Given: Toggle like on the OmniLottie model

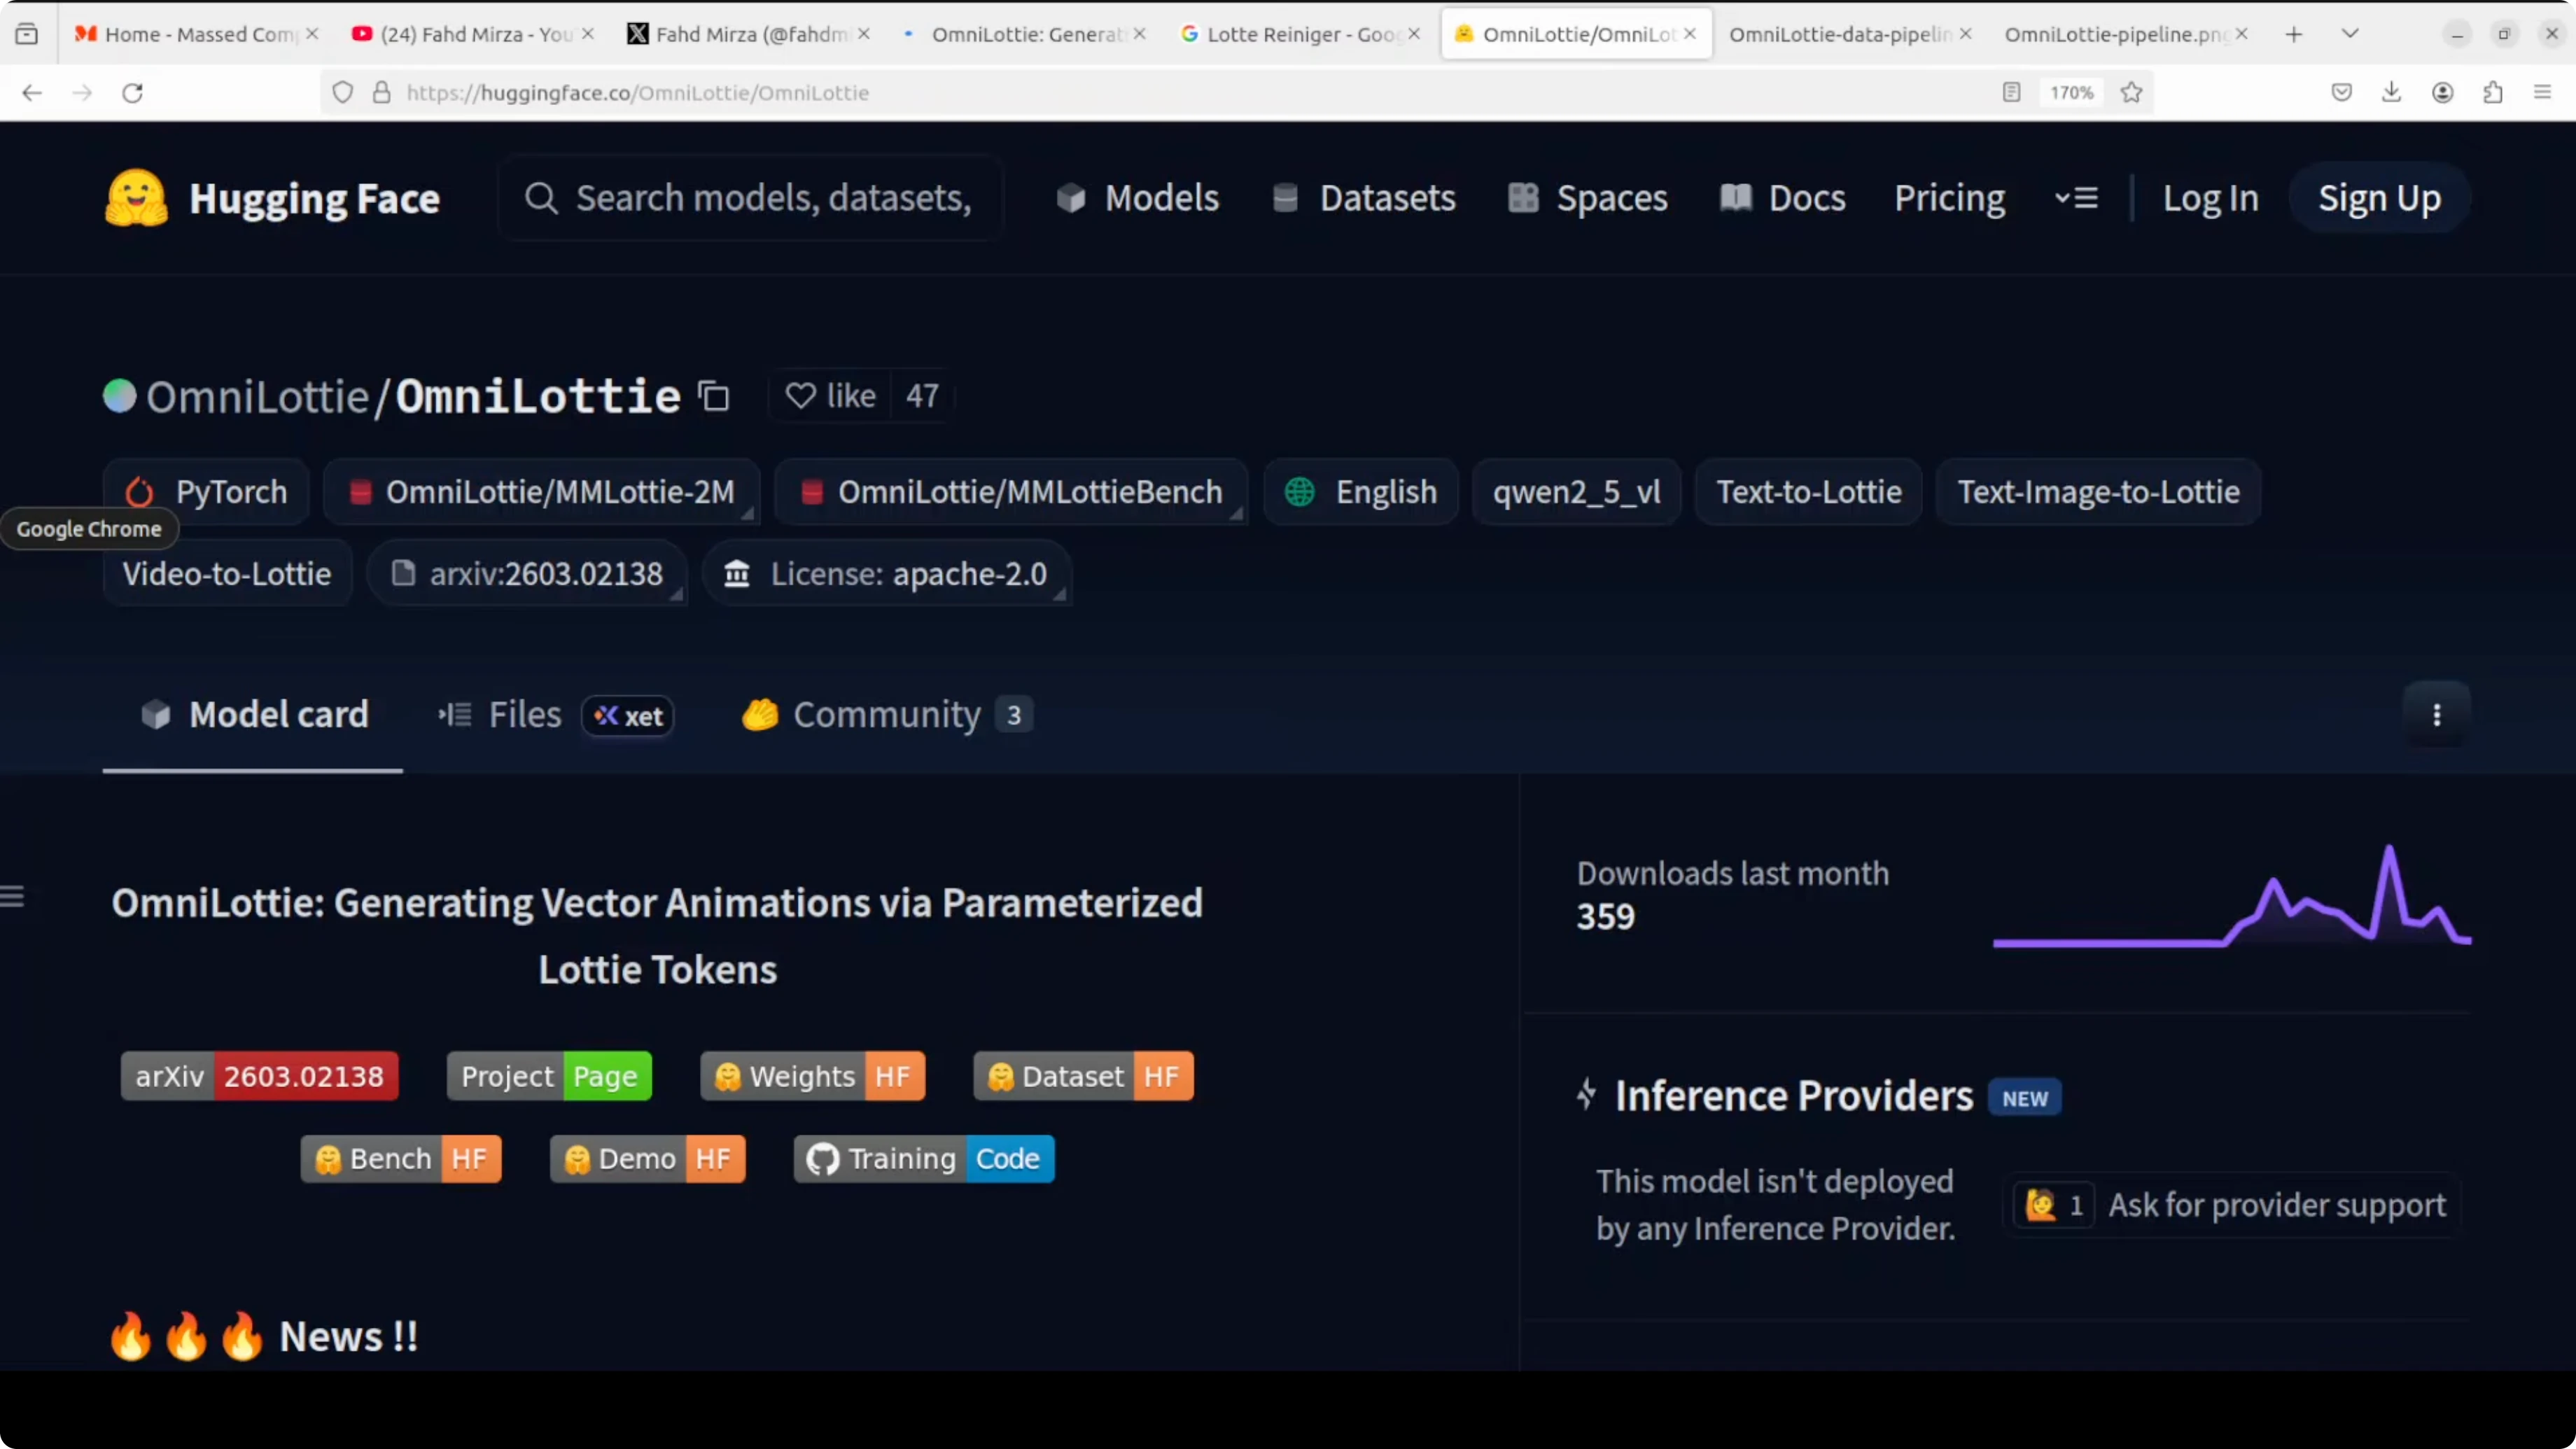Looking at the screenshot, I should point(830,396).
